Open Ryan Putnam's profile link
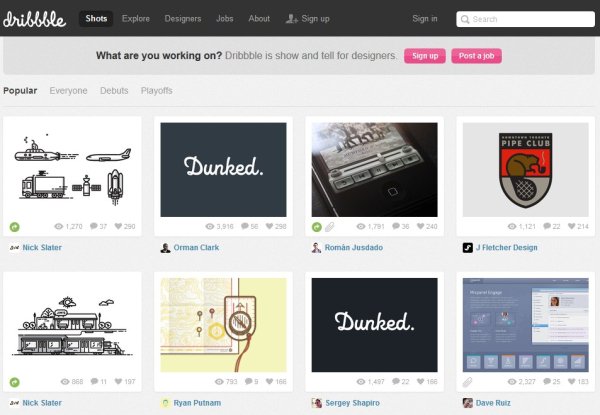This screenshot has width=600, height=415. pyautogui.click(x=197, y=403)
